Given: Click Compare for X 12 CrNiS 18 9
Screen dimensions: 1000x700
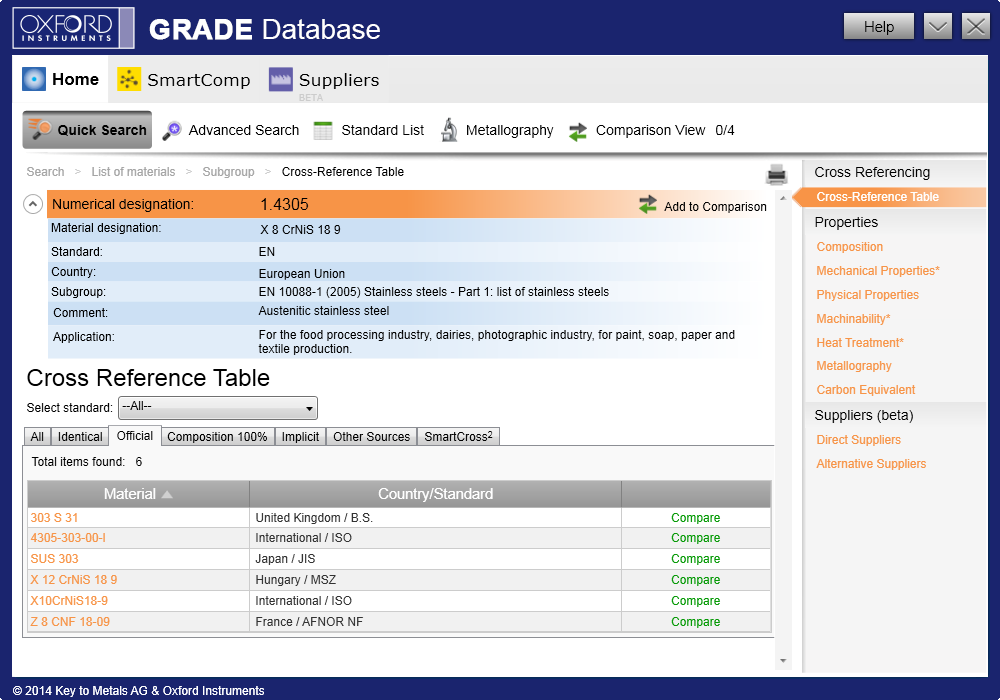Looking at the screenshot, I should click(695, 580).
